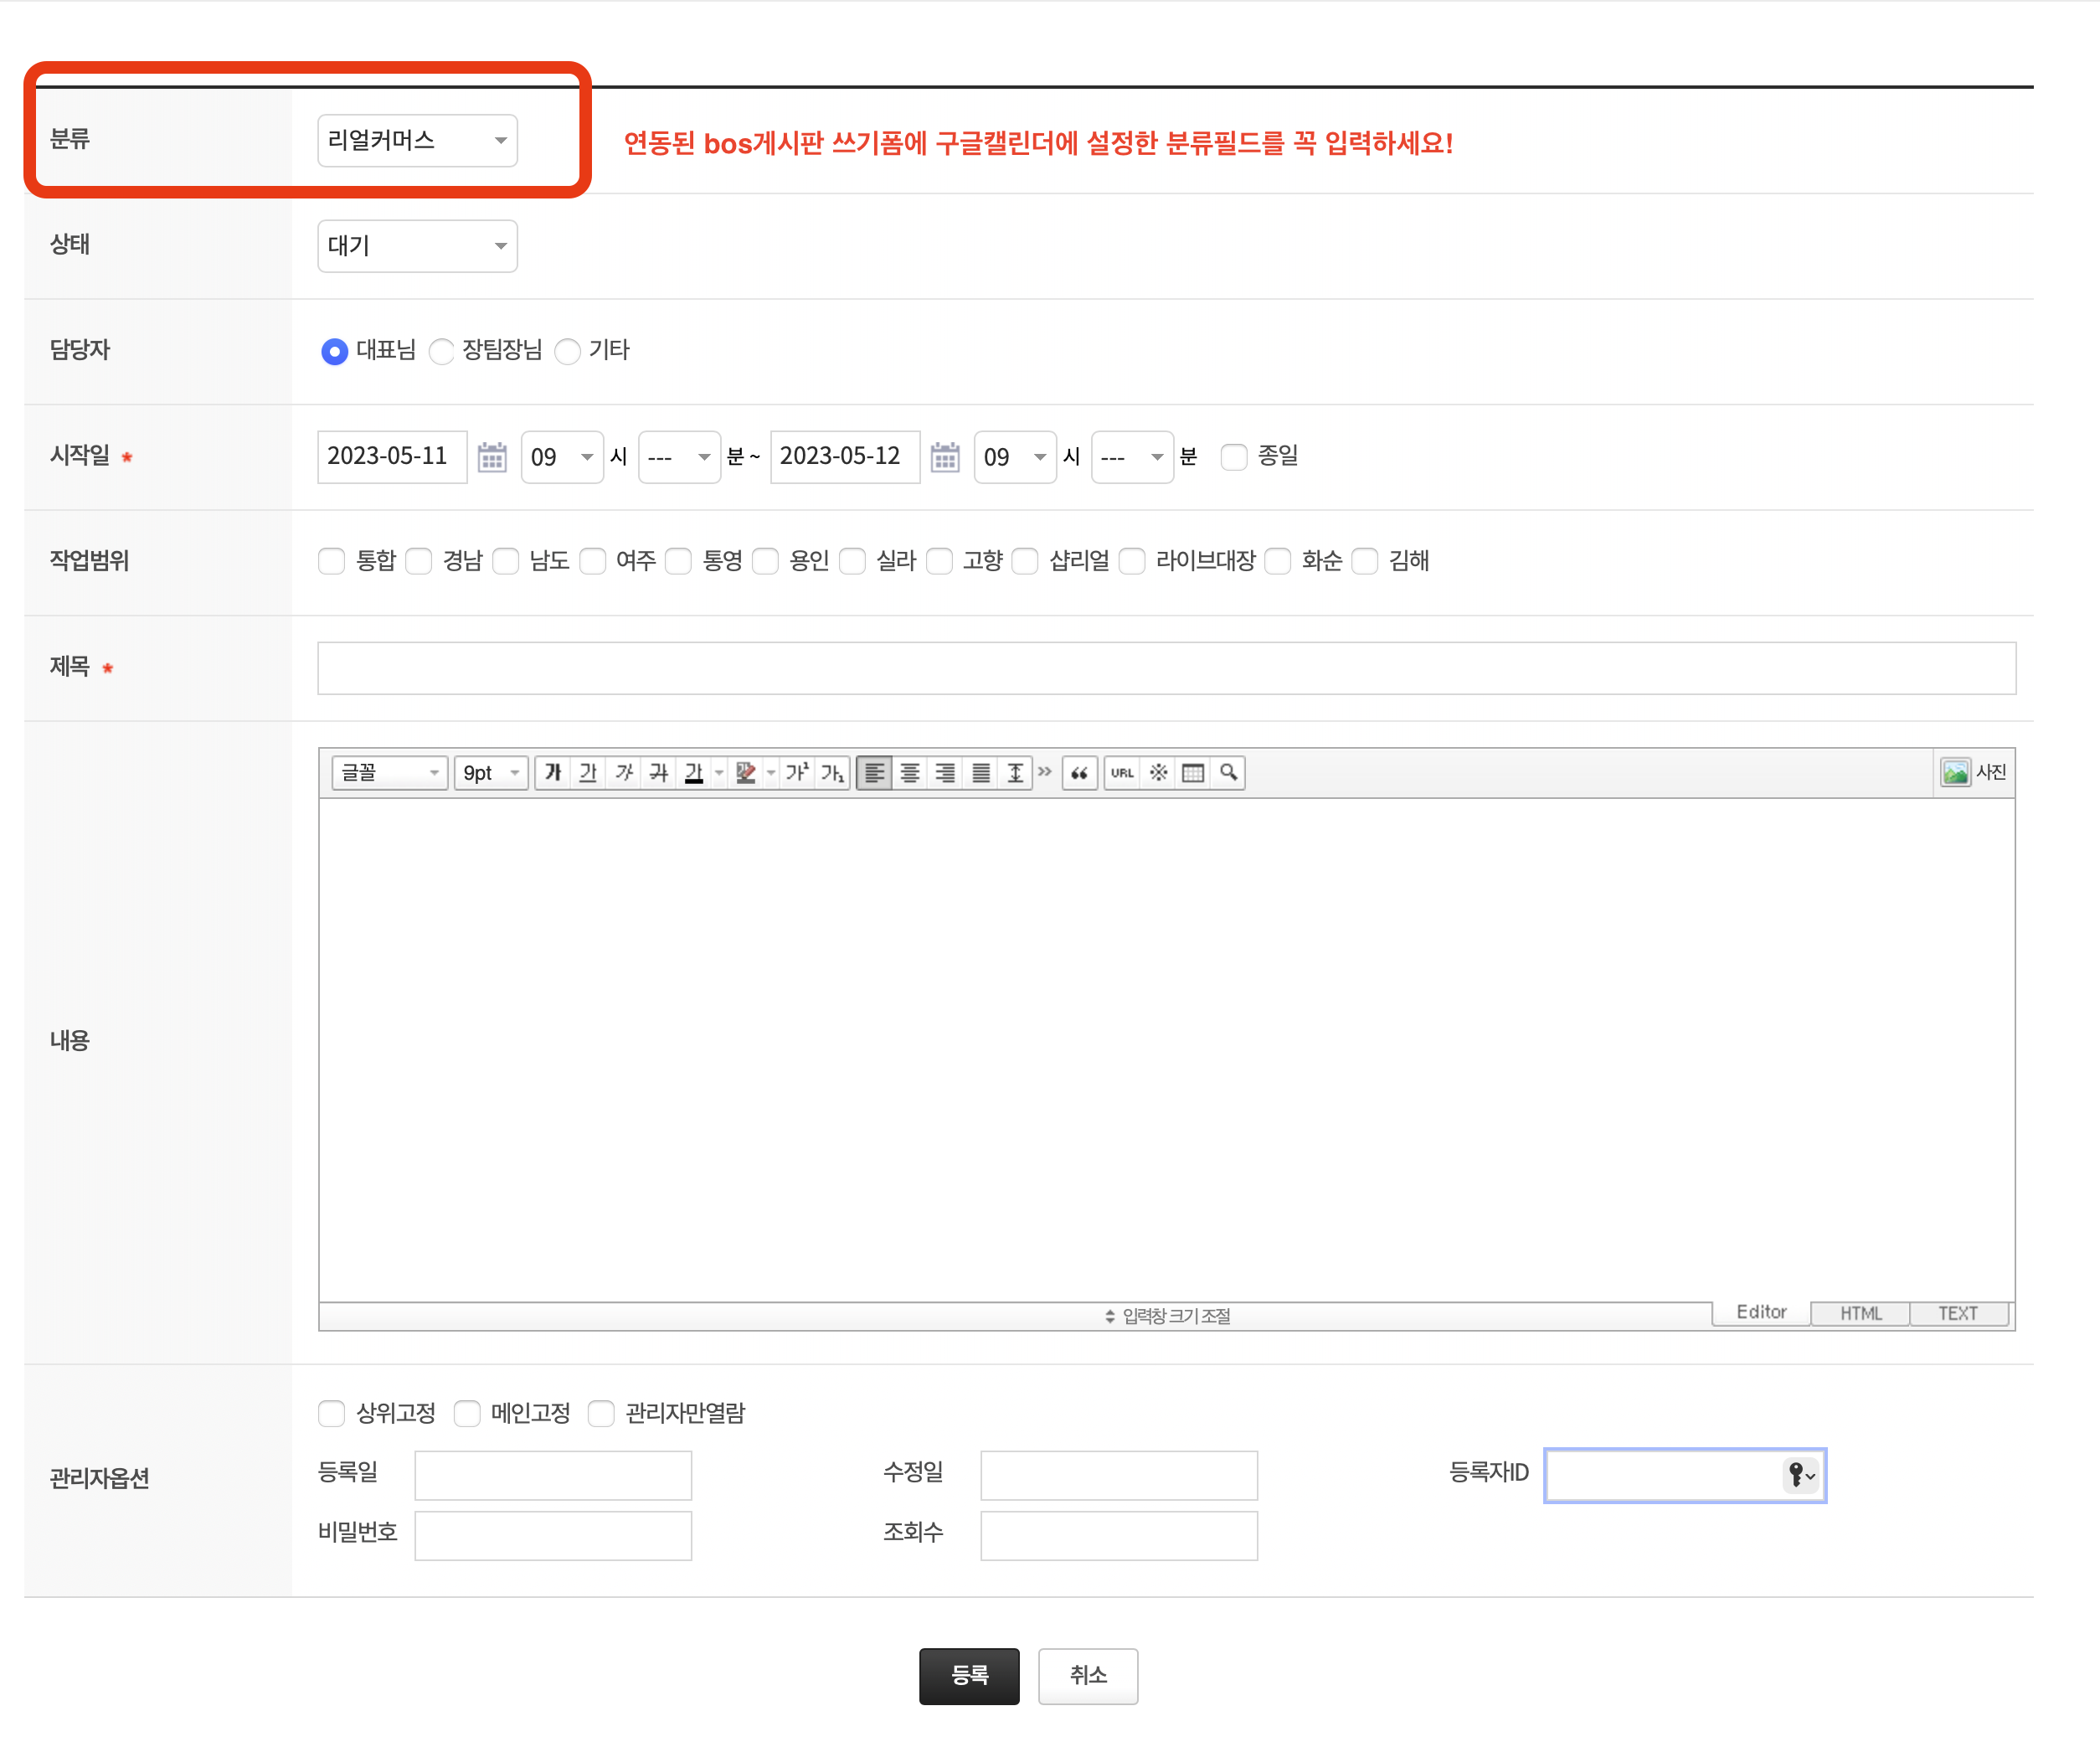Click the 등록 submit button
Screen dimensions: 2100x1742
click(968, 1675)
